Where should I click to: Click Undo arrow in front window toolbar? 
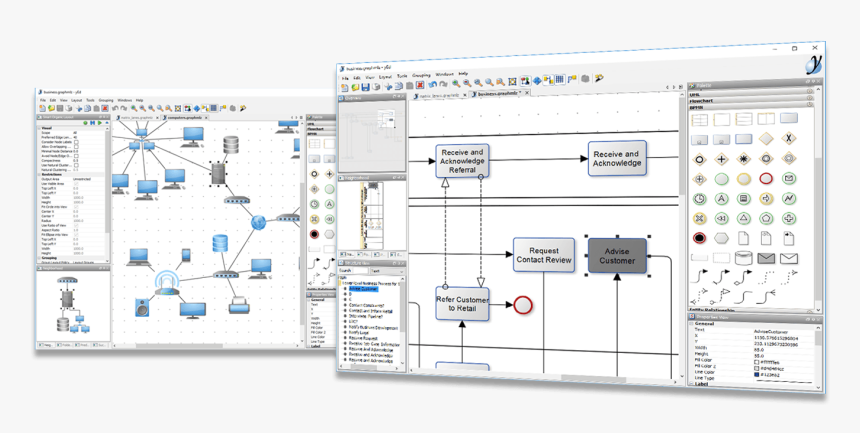[432, 85]
